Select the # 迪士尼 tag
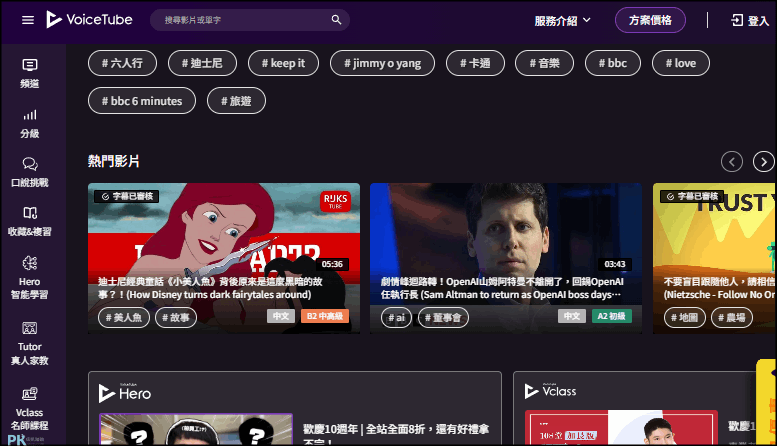777x446 pixels. [x=202, y=63]
